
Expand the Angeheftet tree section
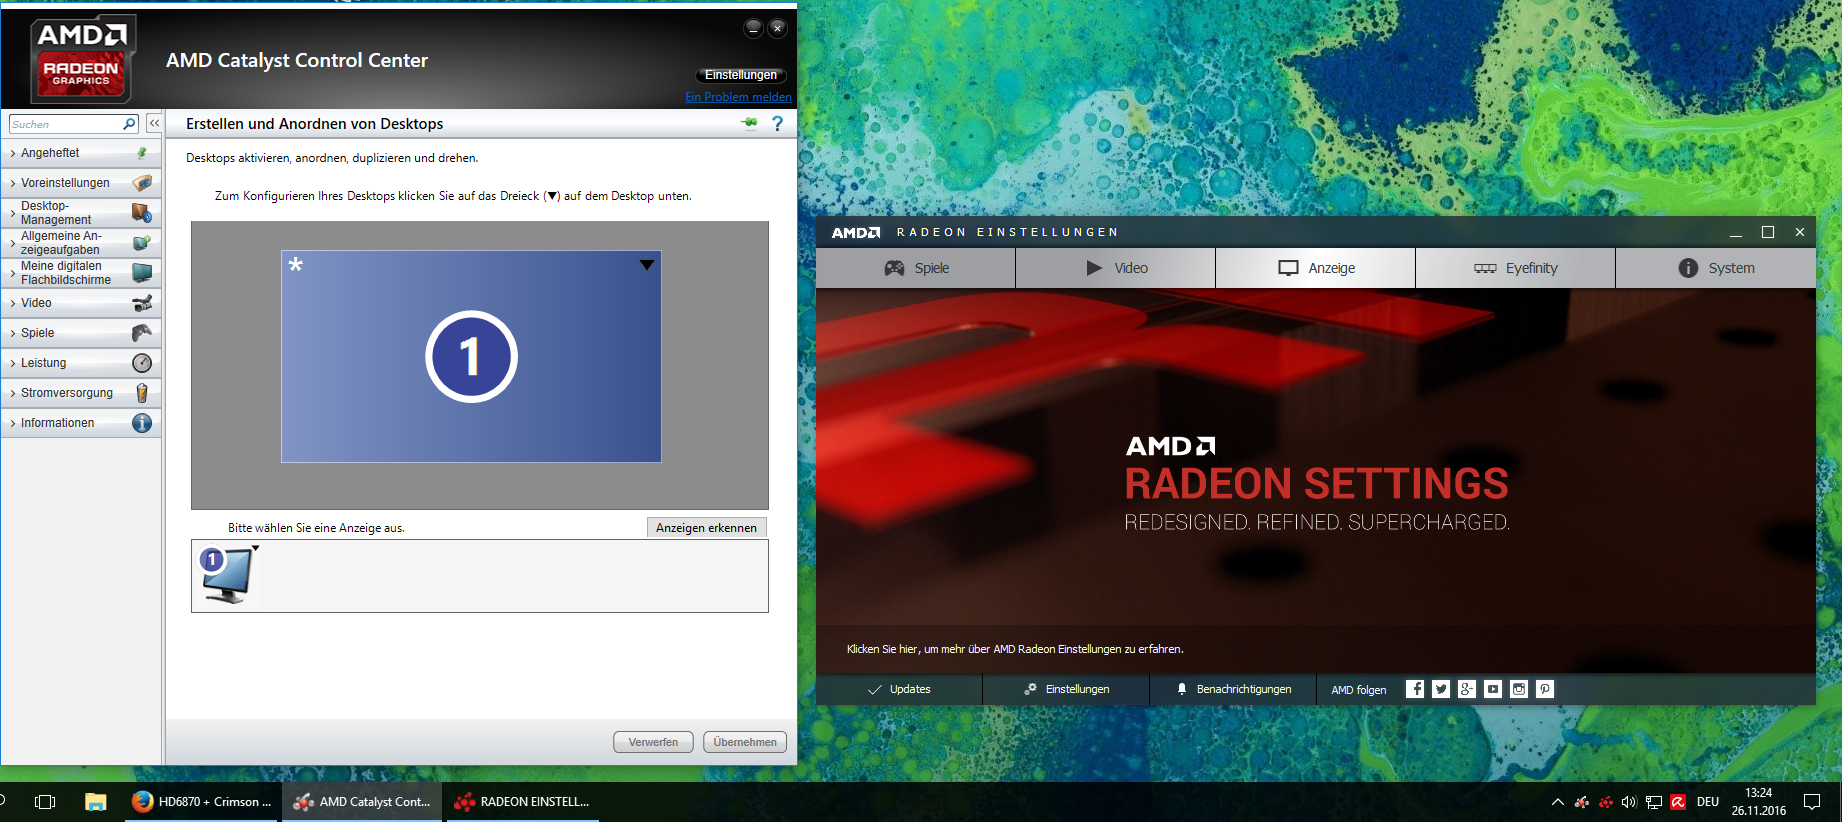[12, 153]
